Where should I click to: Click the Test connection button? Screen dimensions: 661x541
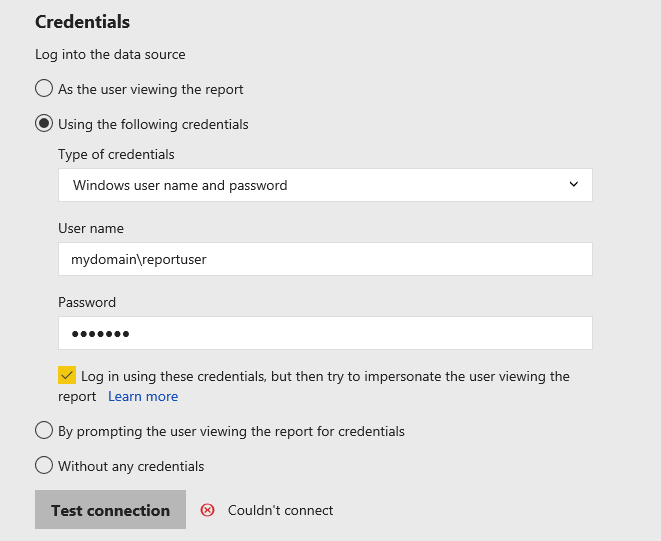(x=110, y=509)
